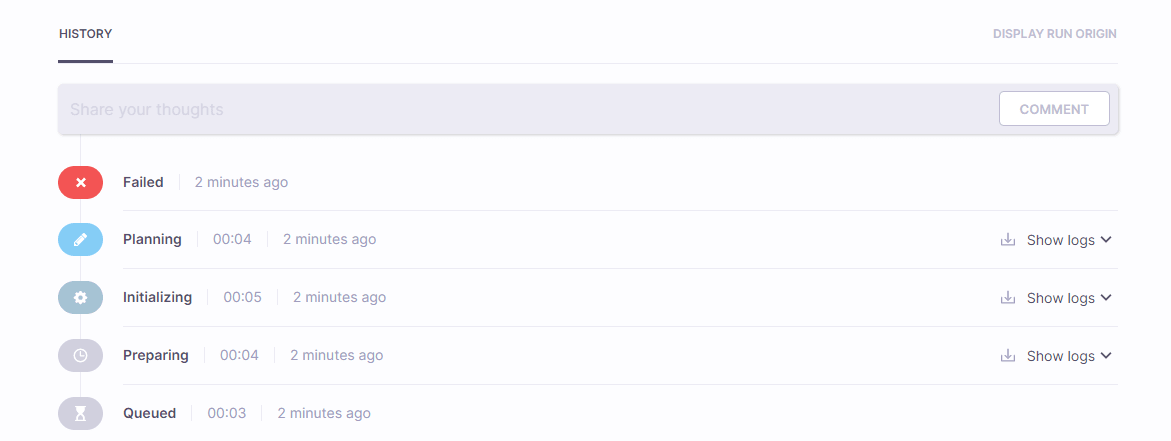The height and width of the screenshot is (441, 1171).
Task: Focus the Share your thoughts field
Action: (523, 109)
